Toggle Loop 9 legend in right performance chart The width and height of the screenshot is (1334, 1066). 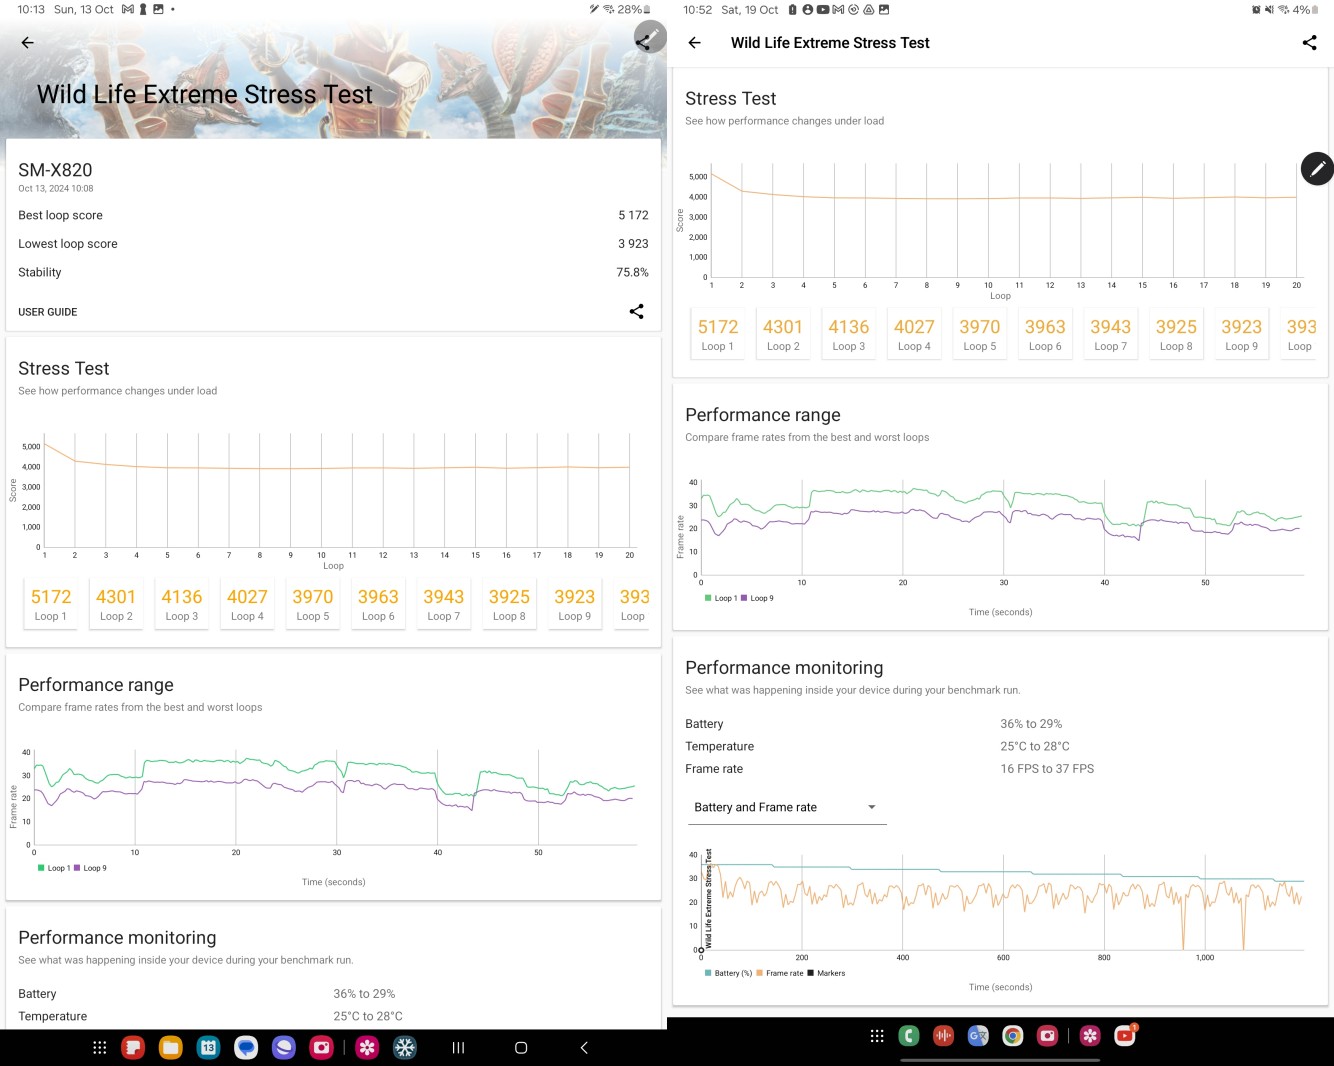[757, 598]
